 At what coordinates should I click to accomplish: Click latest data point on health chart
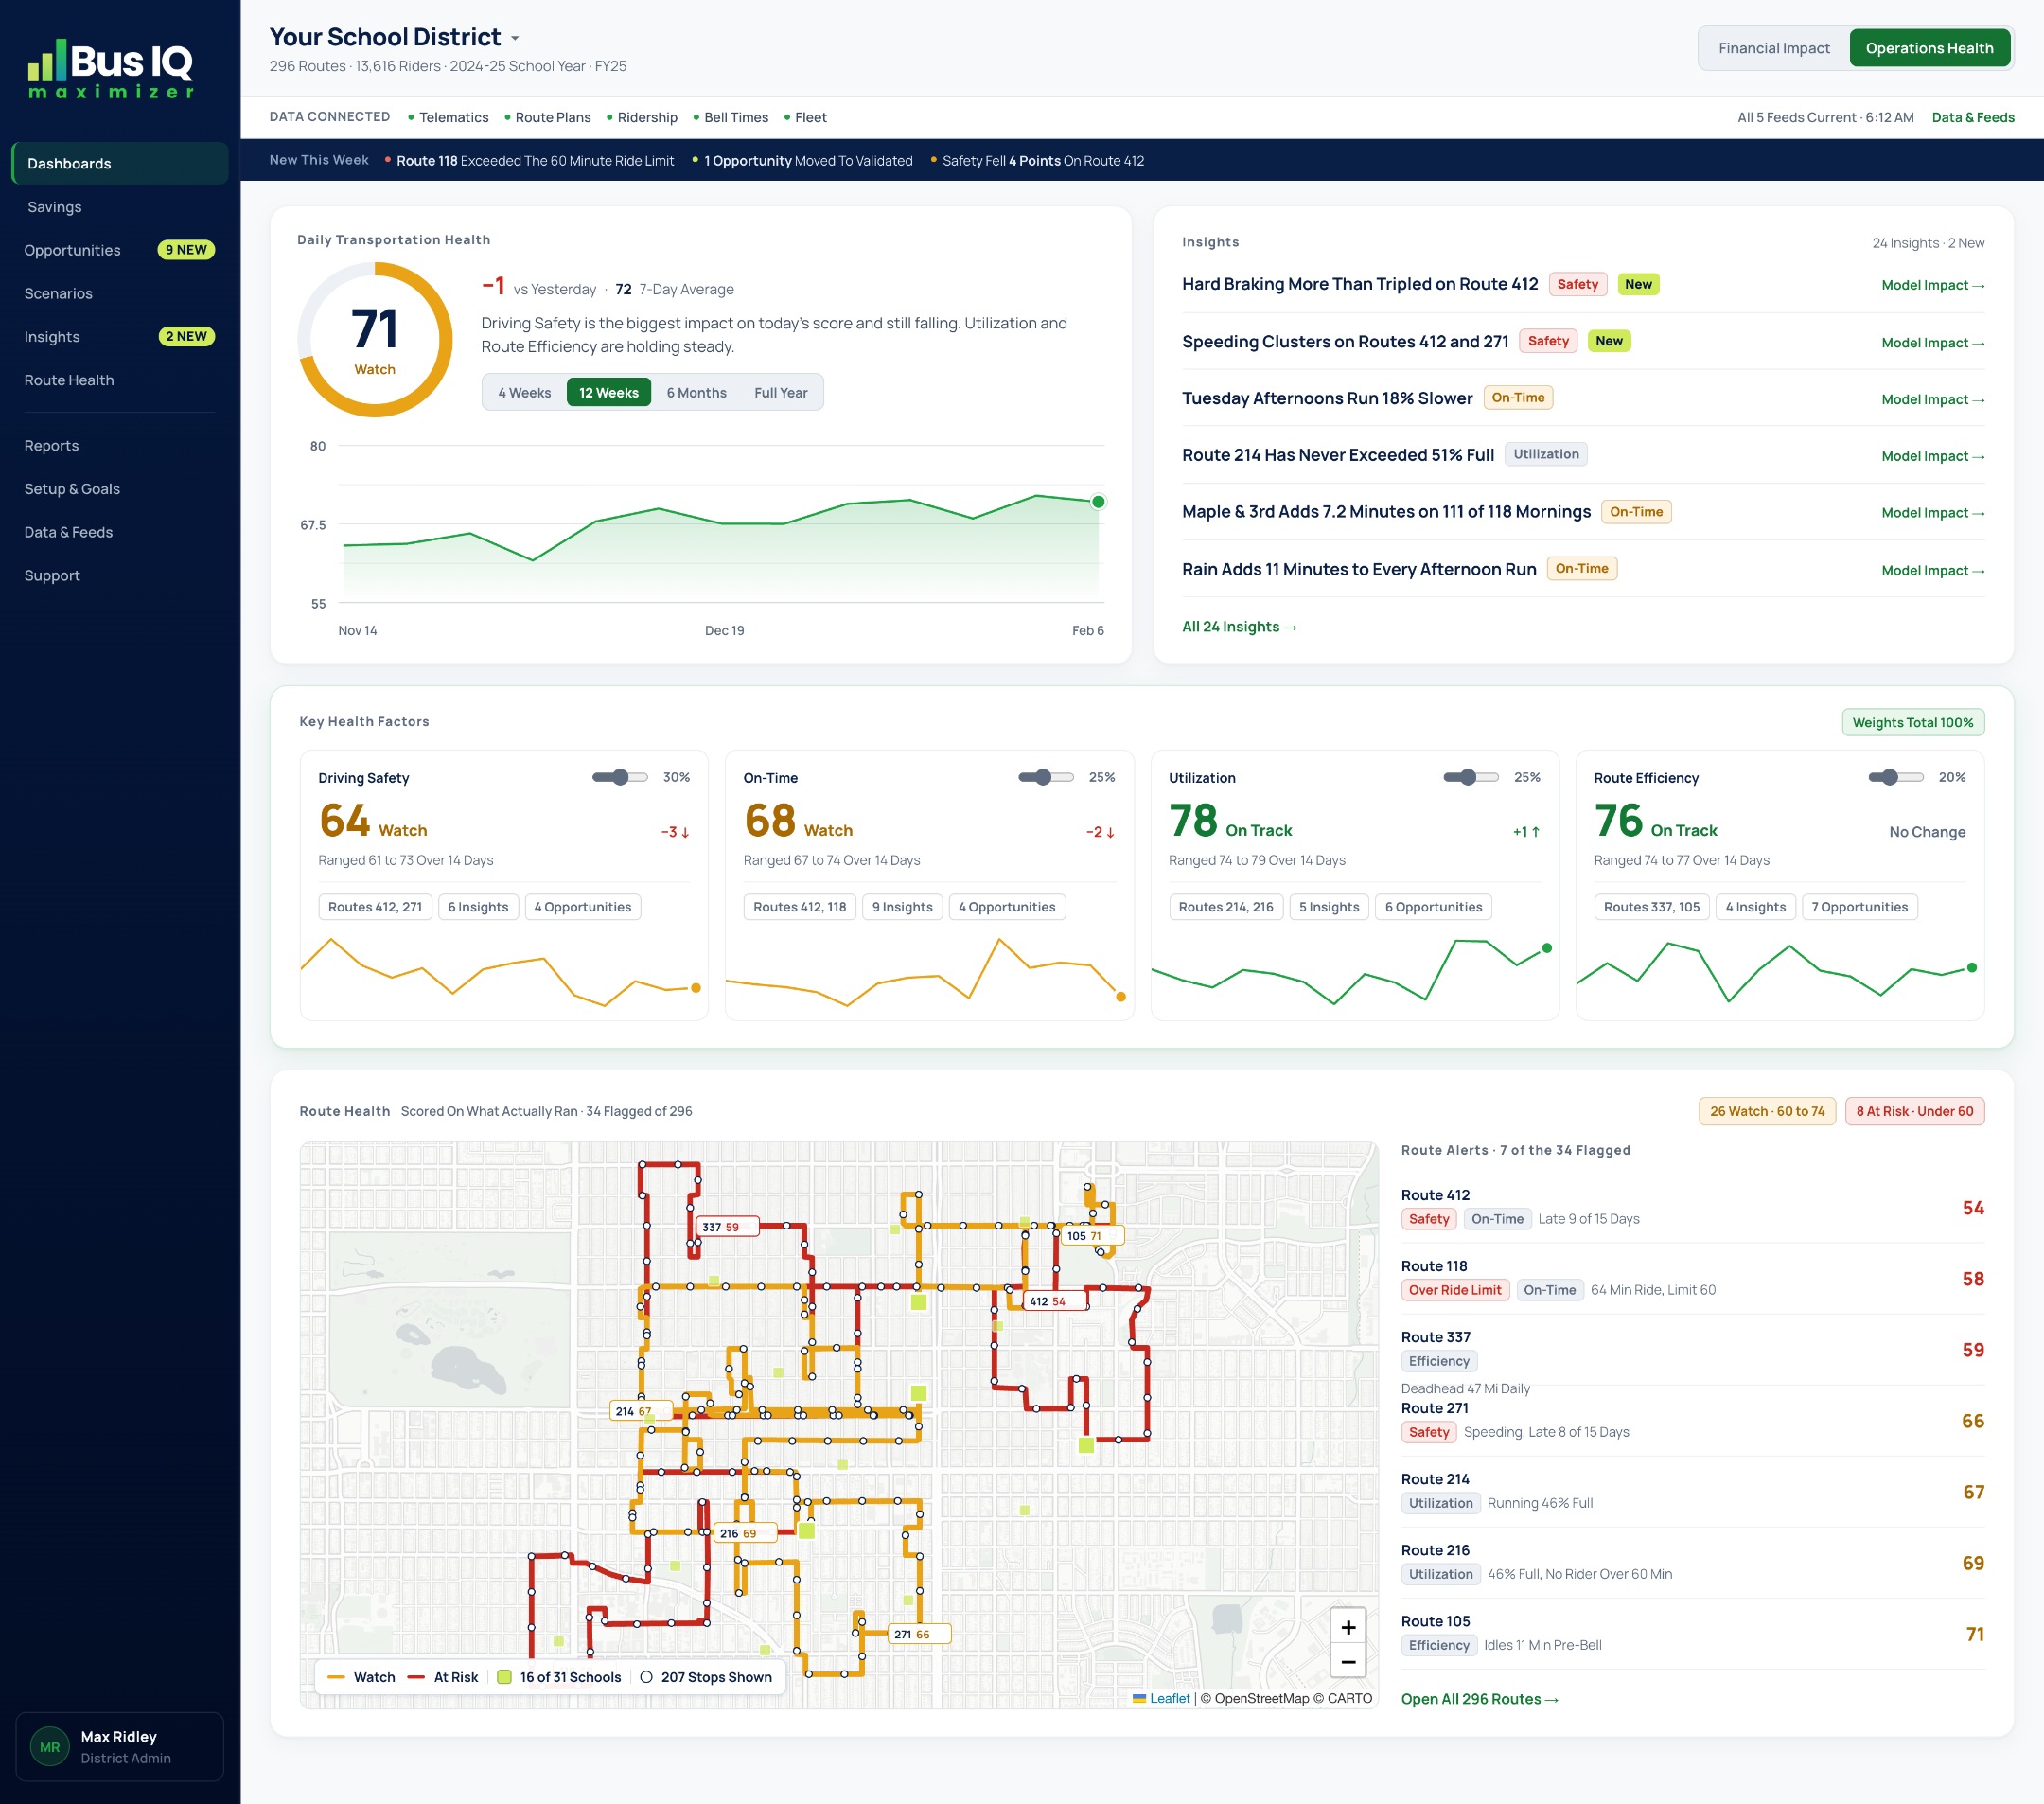coord(1098,502)
